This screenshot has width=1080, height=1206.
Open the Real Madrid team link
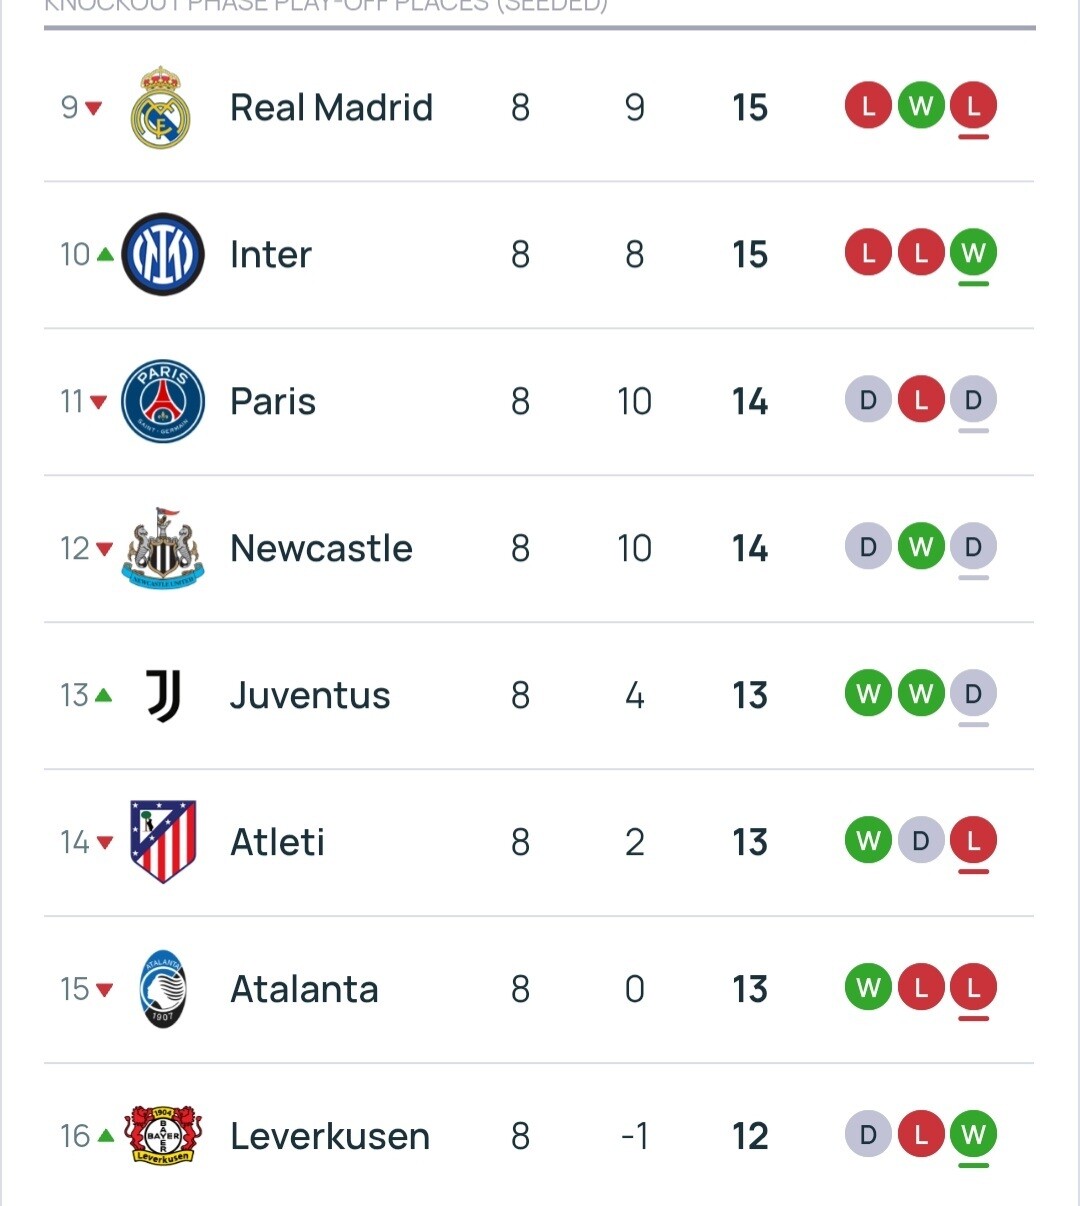(331, 108)
